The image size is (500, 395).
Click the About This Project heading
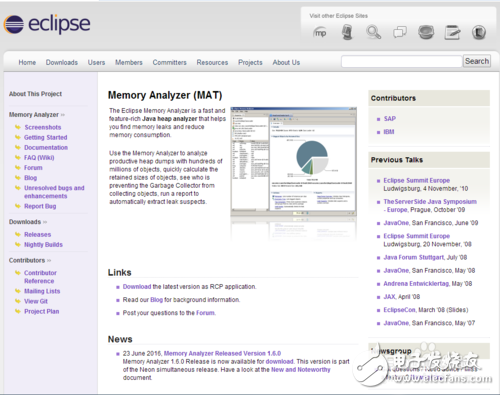pyautogui.click(x=35, y=94)
